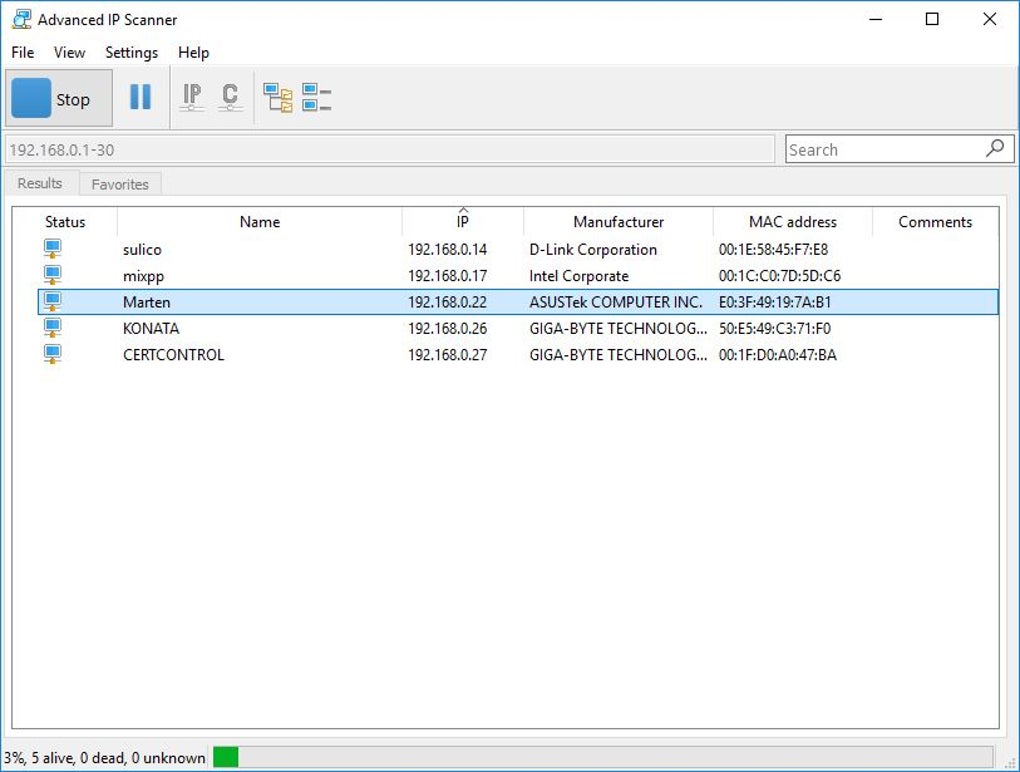Click MAC address E0:3F:49:19:7A:B1
Screen dimensions: 1020x772
pyautogui.click(x=775, y=302)
